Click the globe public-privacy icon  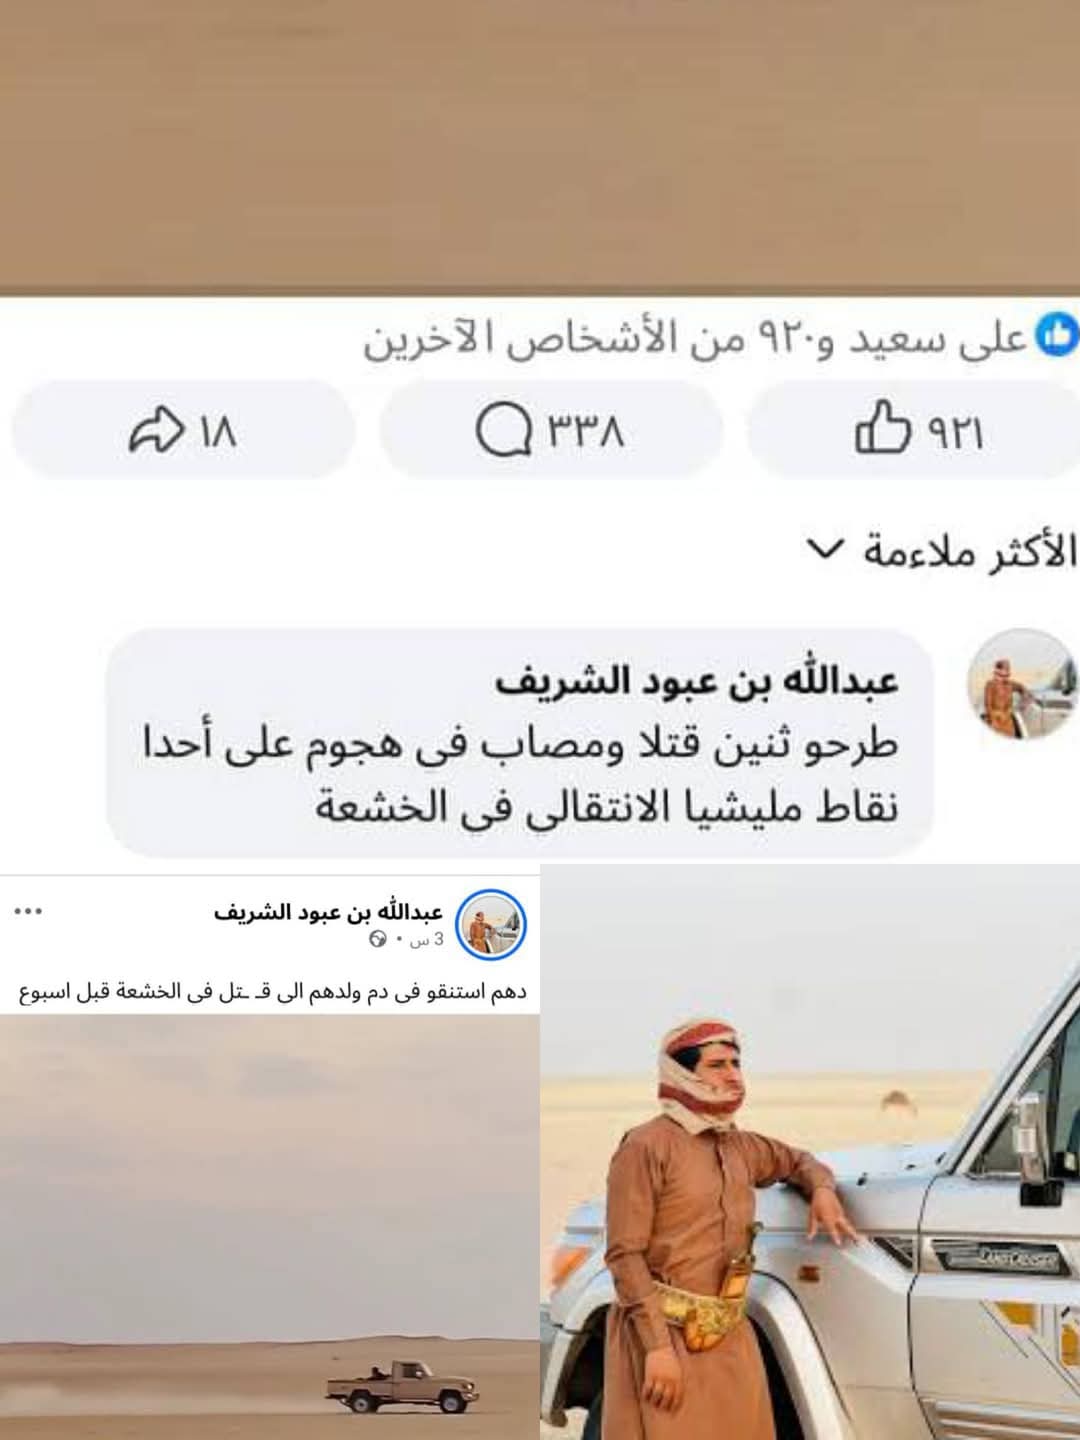tap(378, 939)
